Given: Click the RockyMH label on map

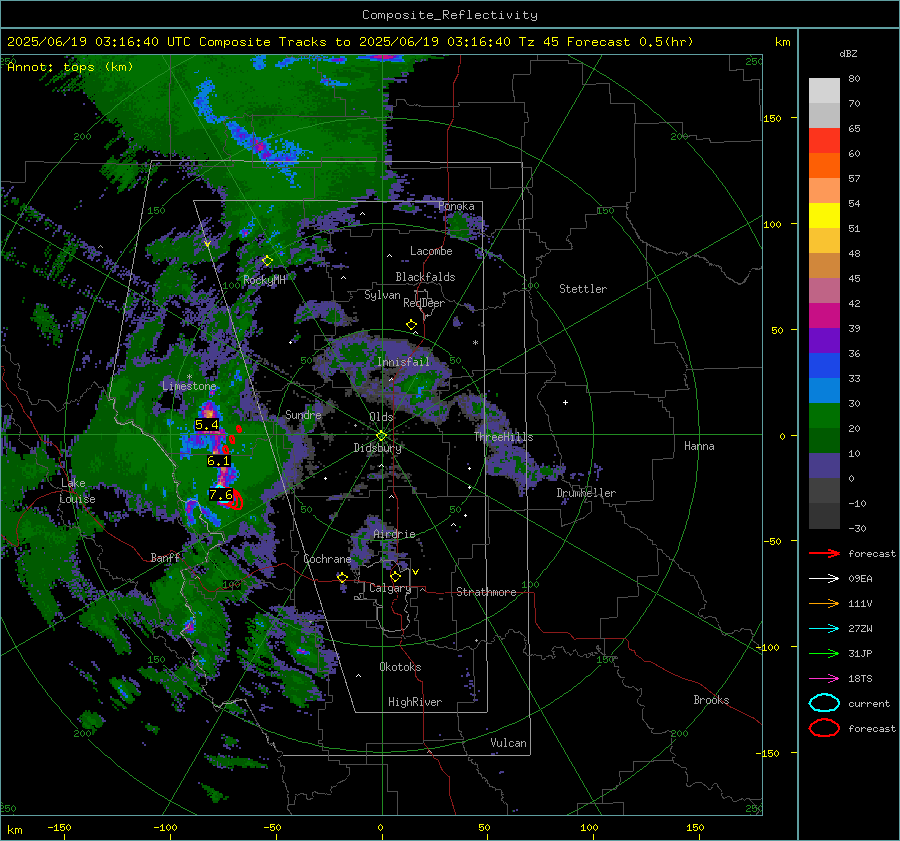Looking at the screenshot, I should tap(264, 280).
